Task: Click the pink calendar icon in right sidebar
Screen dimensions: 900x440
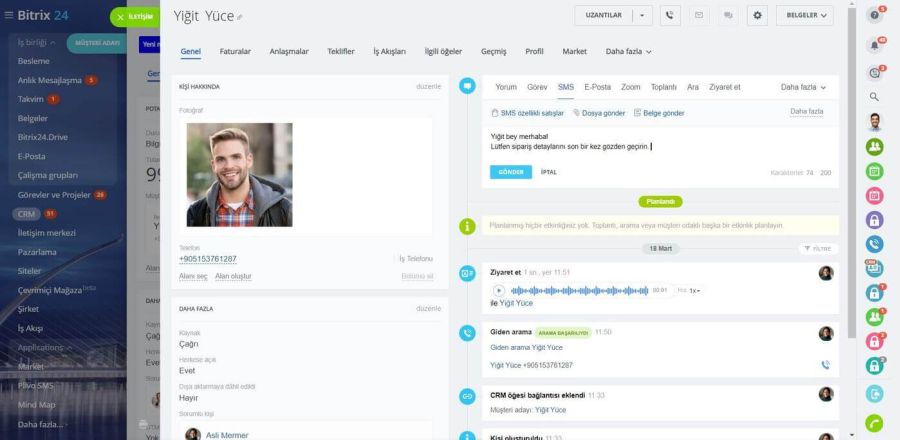Action: coord(874,196)
